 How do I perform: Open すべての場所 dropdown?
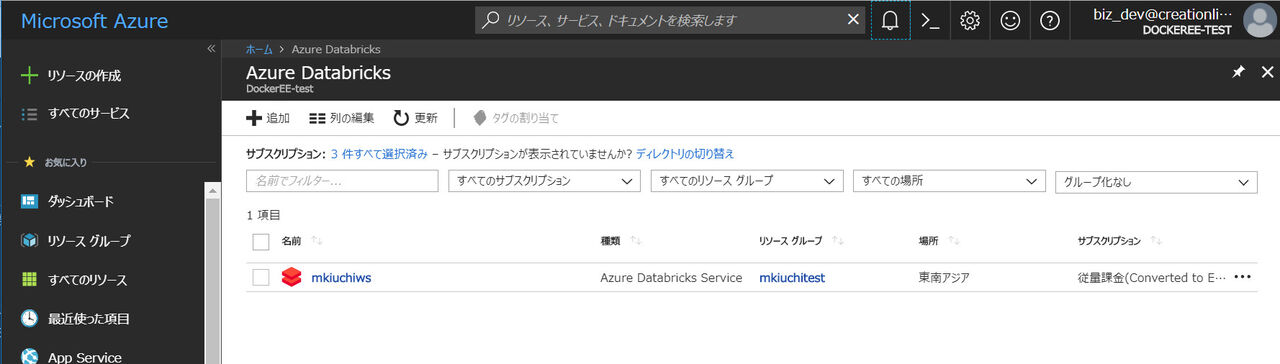tap(949, 181)
